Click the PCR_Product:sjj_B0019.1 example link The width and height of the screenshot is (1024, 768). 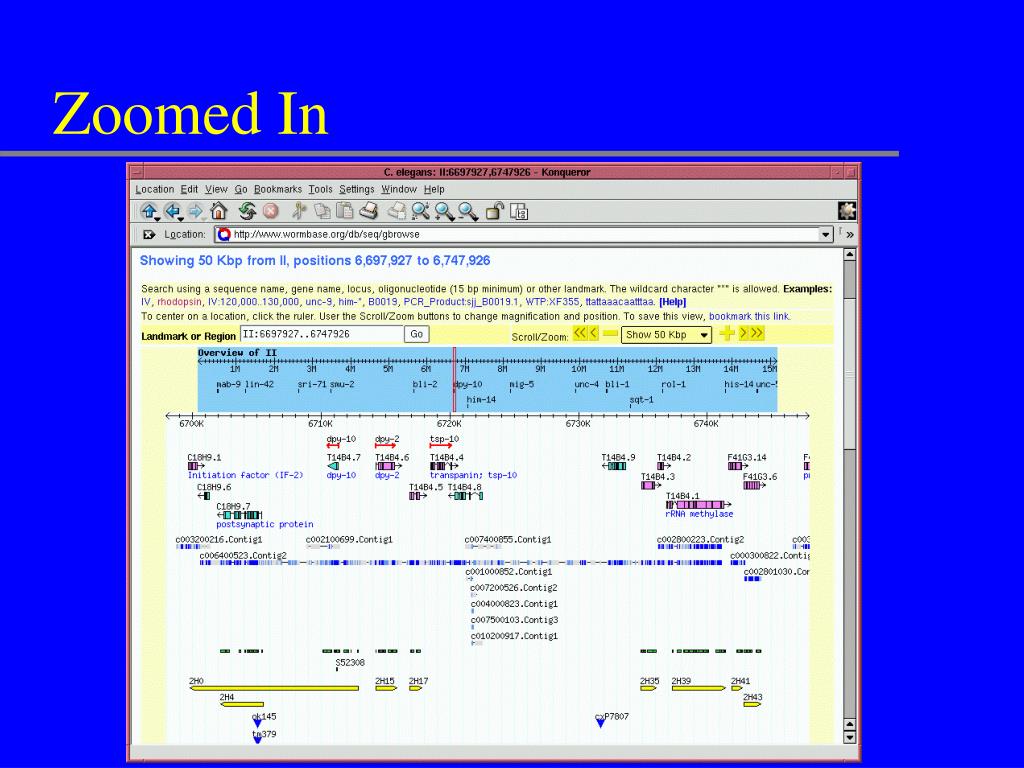pyautogui.click(x=461, y=302)
